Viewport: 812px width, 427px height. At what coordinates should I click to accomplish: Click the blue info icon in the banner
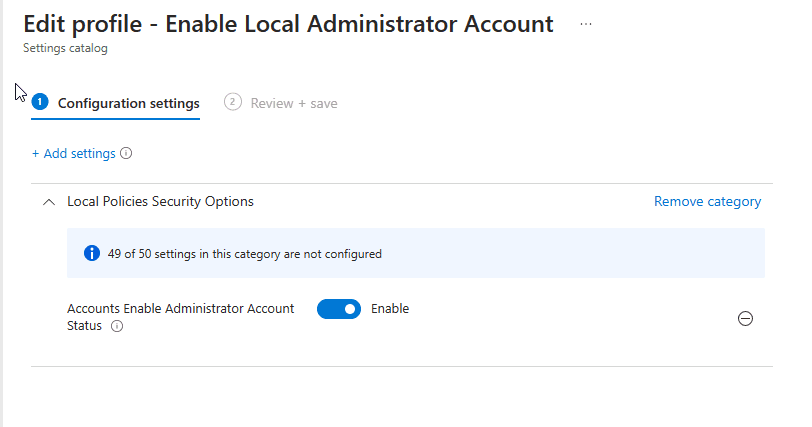click(x=91, y=253)
